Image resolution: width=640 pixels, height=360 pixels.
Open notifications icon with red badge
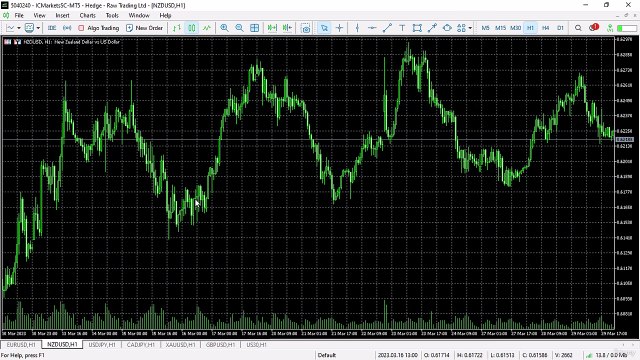pyautogui.click(x=593, y=28)
